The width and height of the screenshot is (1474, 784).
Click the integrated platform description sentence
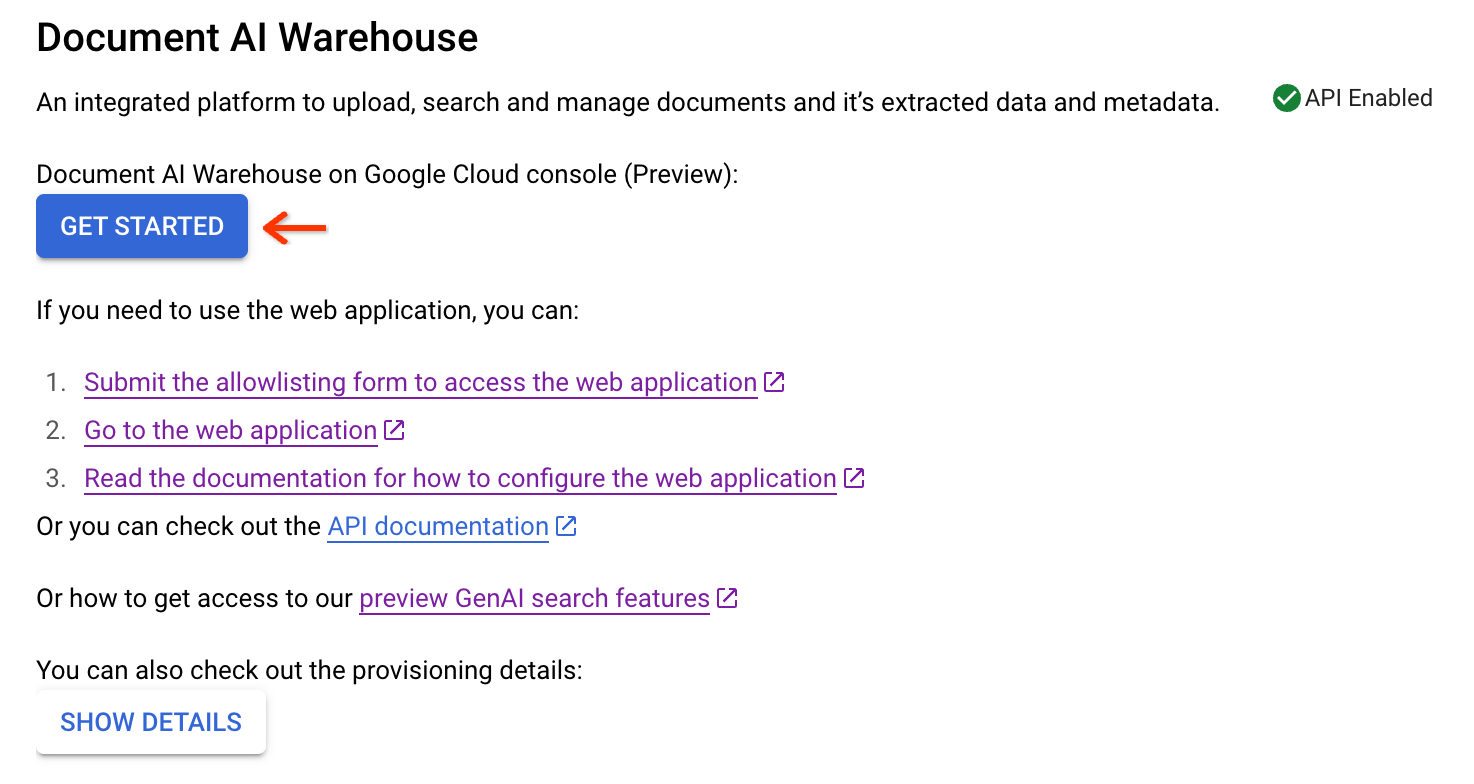coord(627,102)
